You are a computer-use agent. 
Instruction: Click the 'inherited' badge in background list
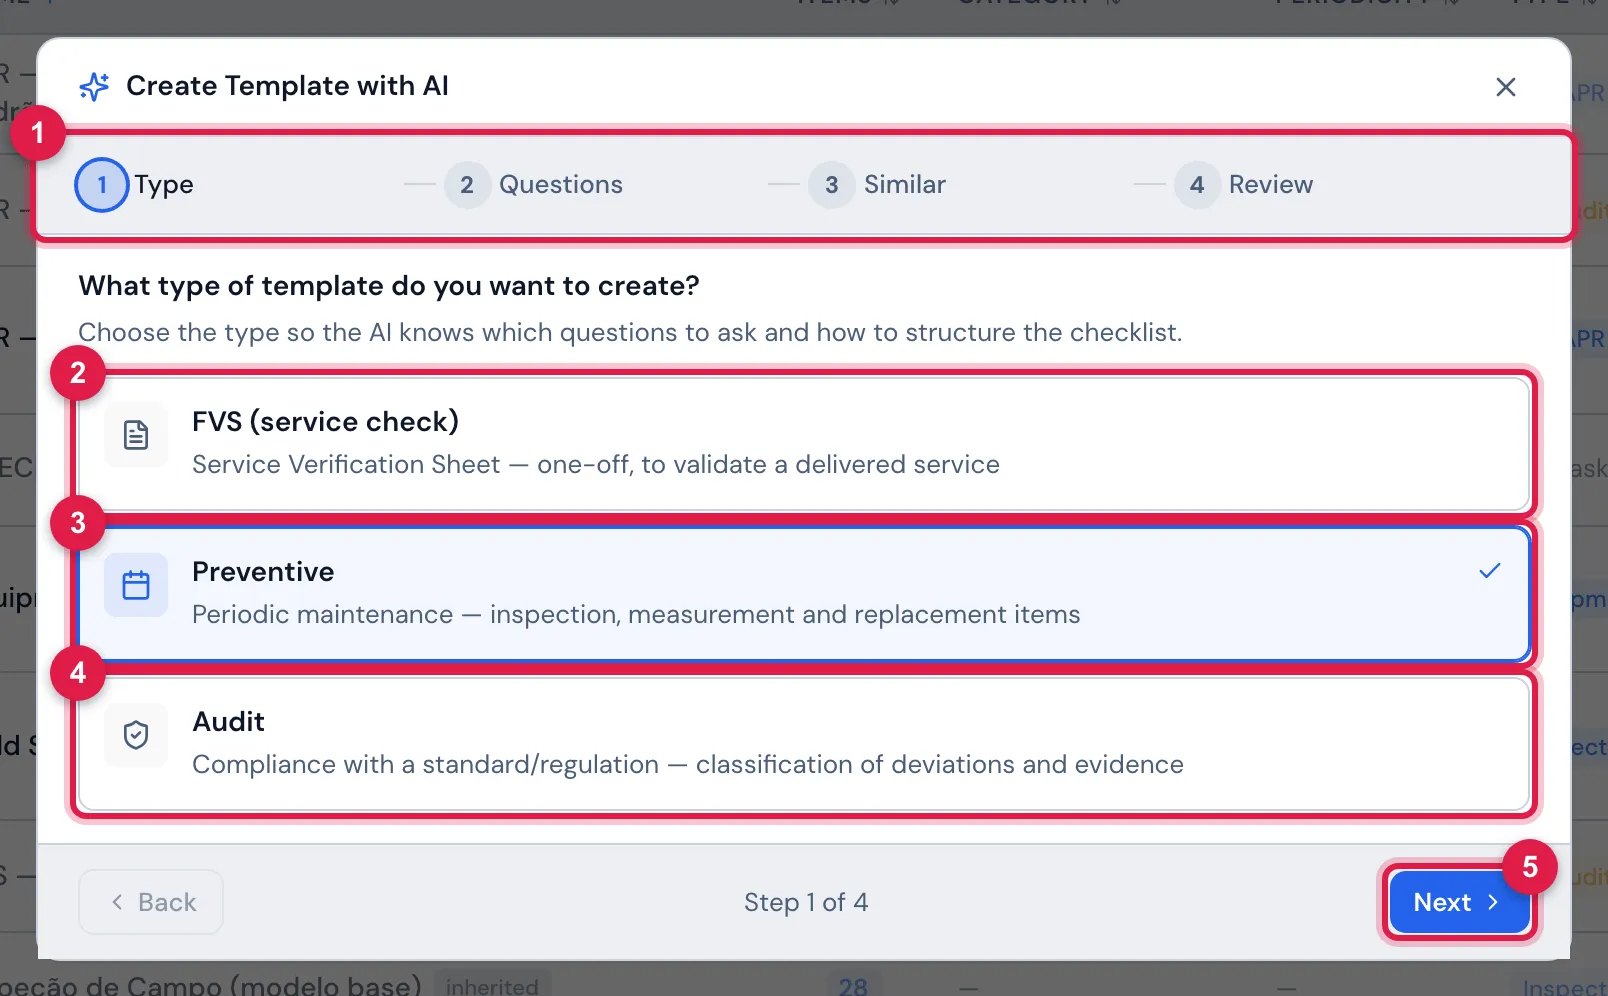pos(492,985)
